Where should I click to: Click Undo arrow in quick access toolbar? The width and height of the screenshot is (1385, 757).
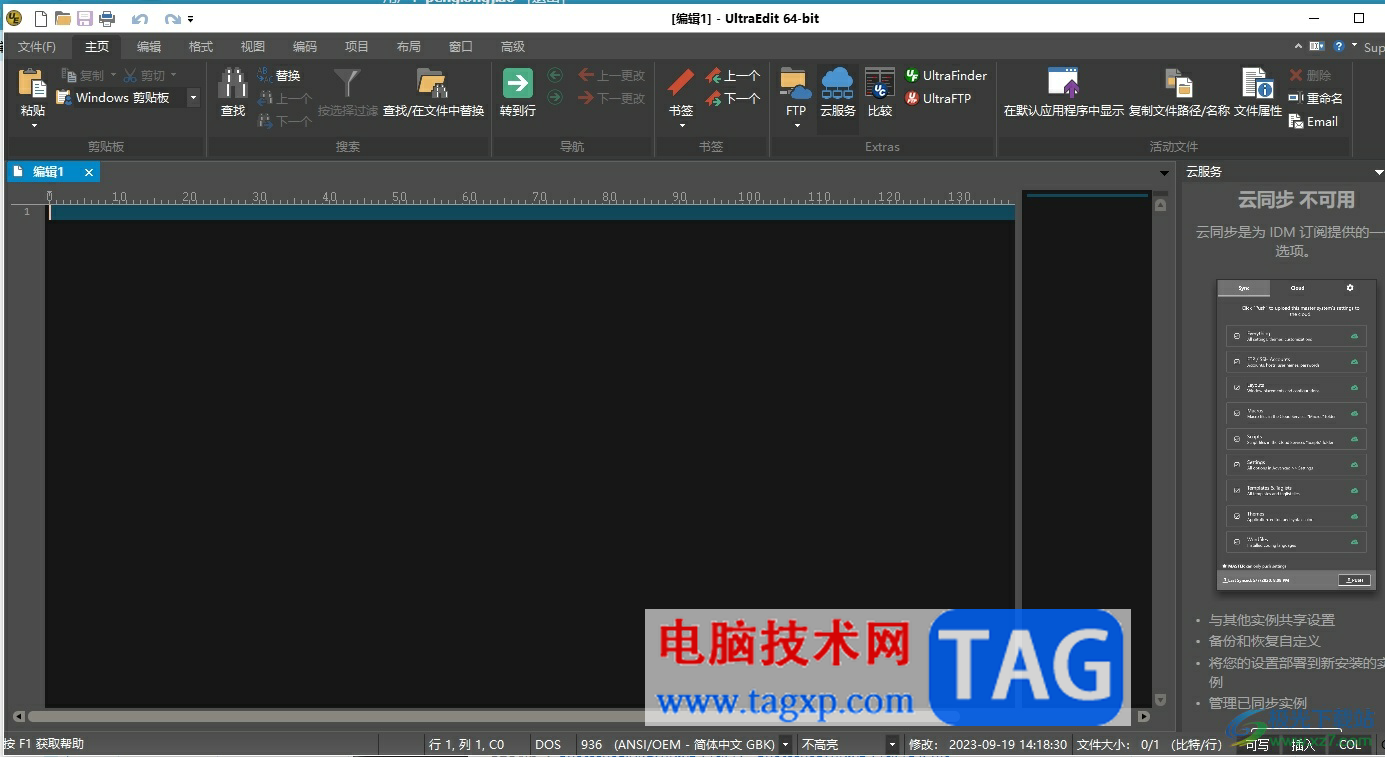pos(140,19)
